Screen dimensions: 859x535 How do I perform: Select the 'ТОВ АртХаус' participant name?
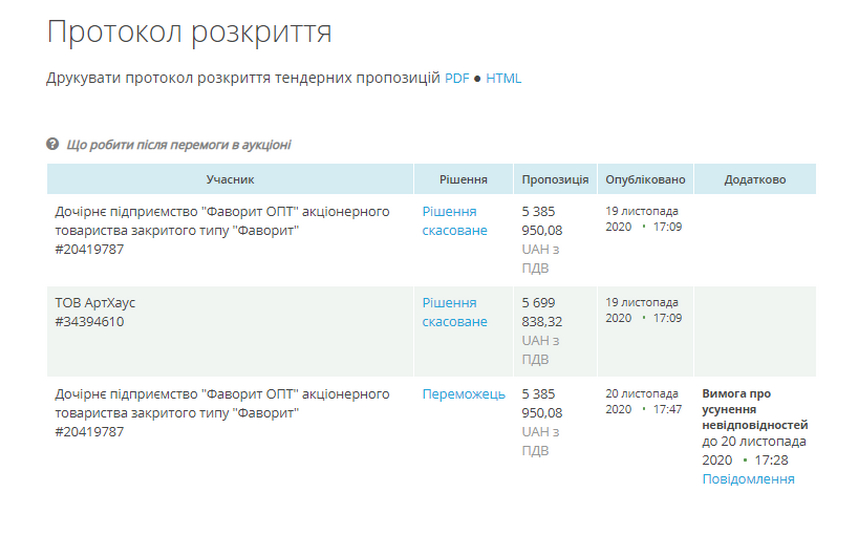(x=95, y=303)
